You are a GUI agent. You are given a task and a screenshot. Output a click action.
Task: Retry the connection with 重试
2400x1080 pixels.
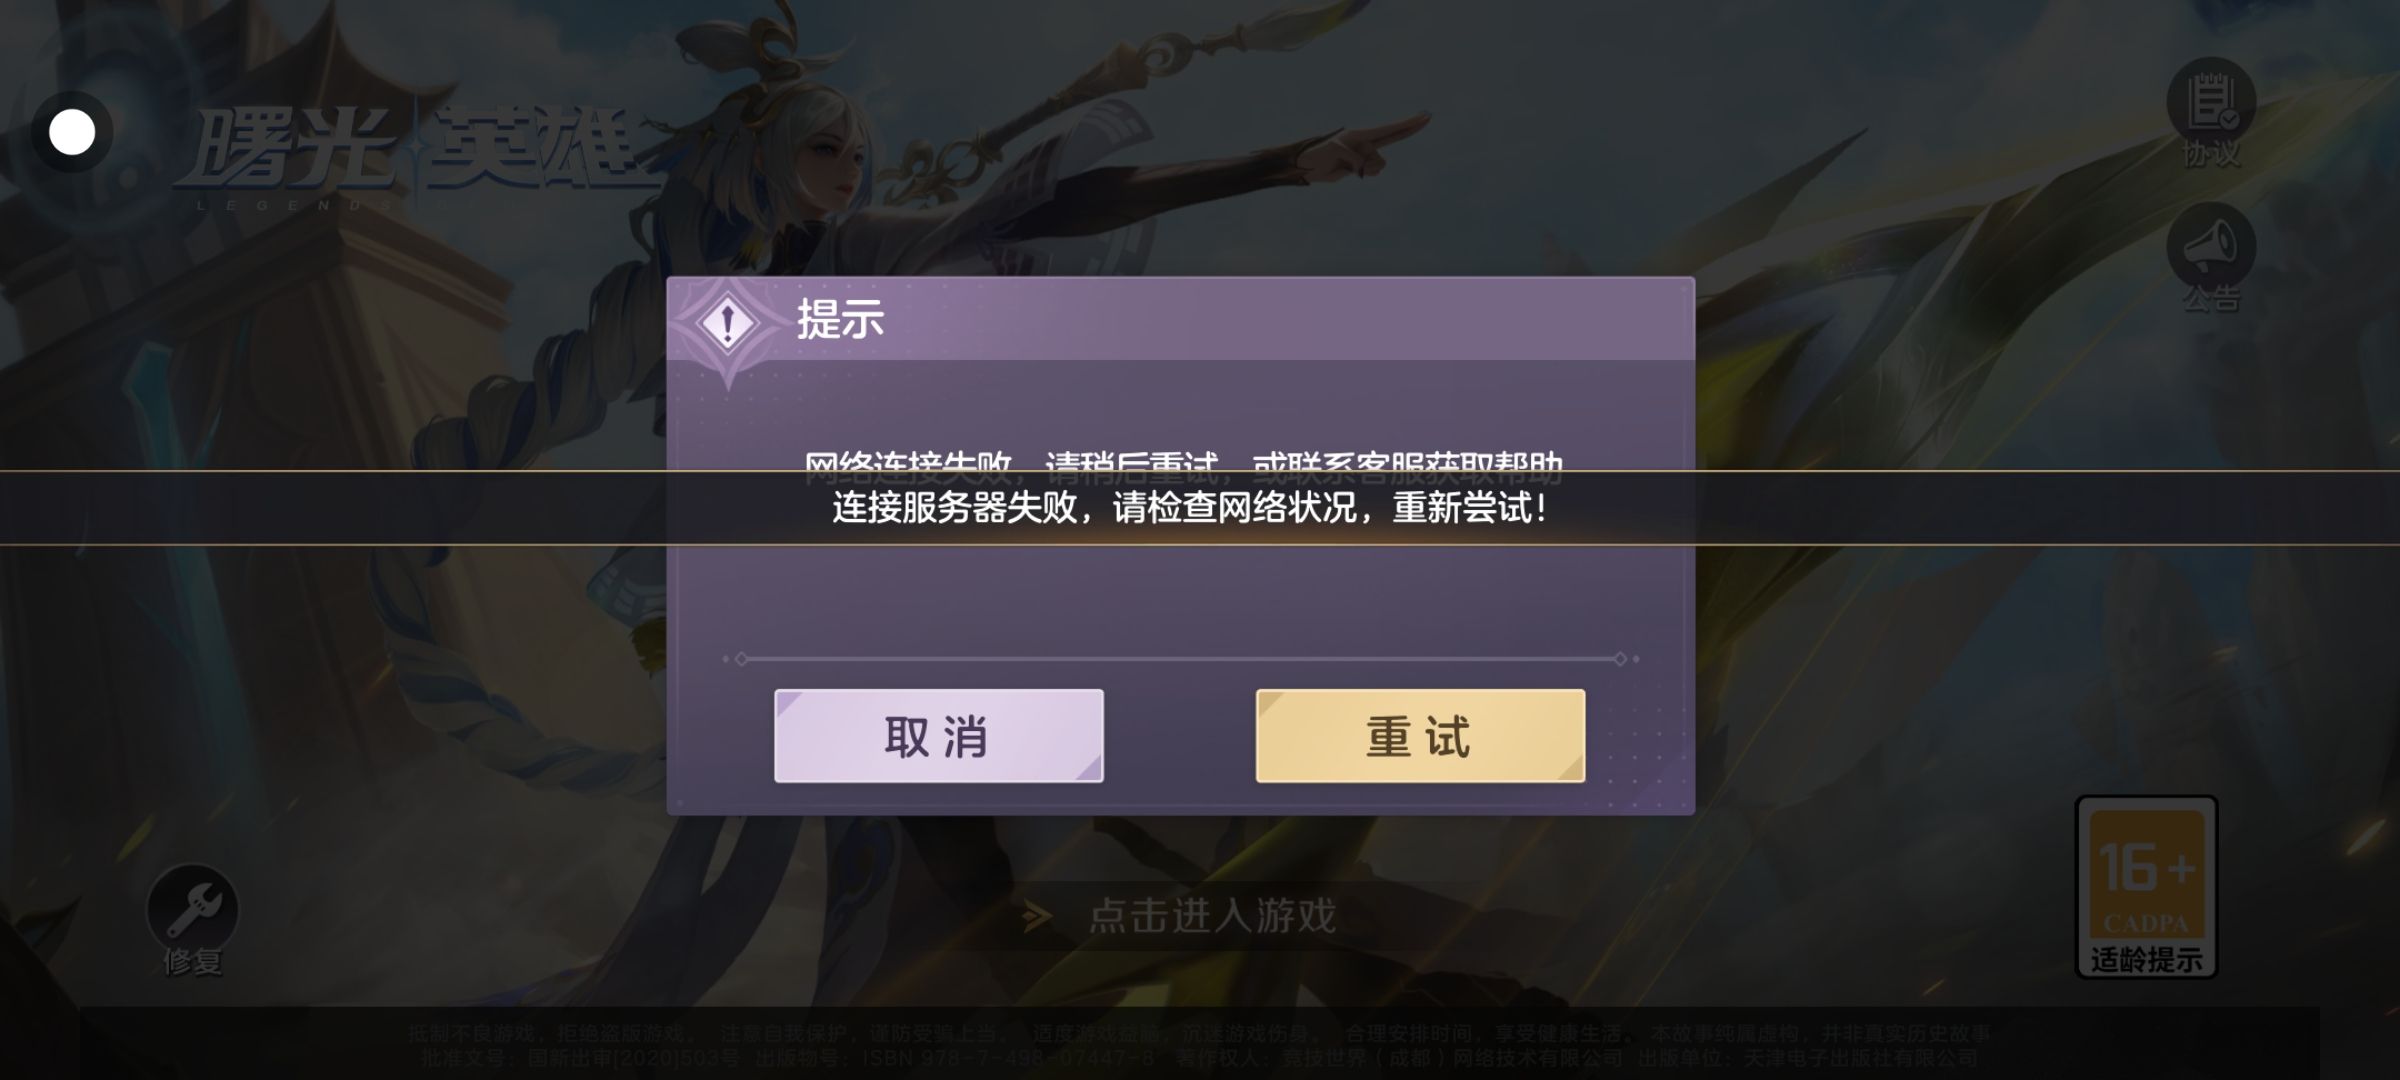click(x=1420, y=736)
